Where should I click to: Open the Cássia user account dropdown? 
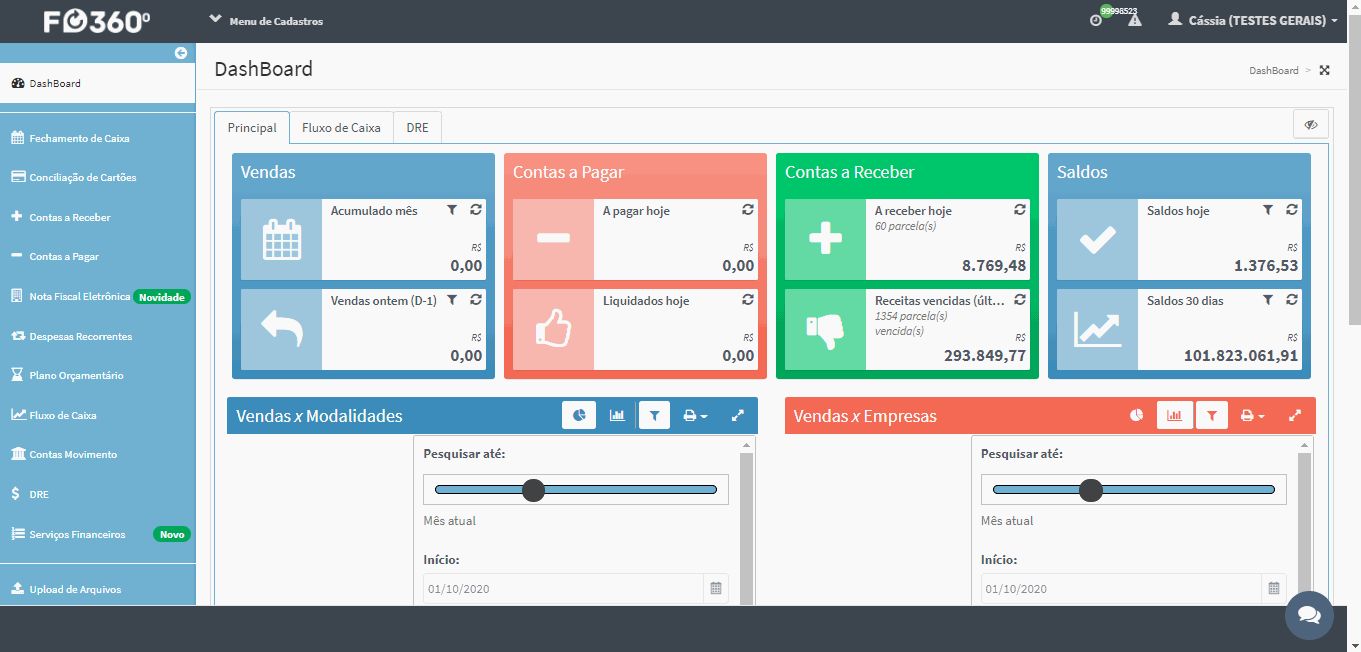[x=1252, y=20]
